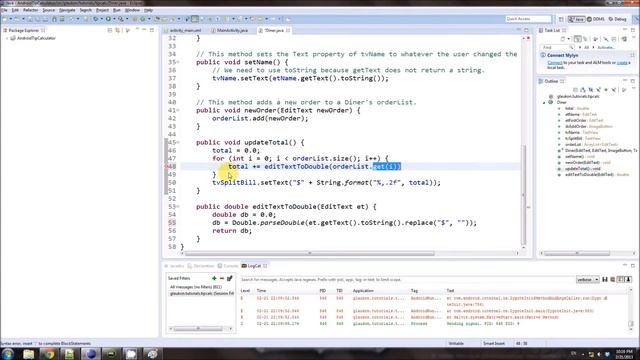Image resolution: width=640 pixels, height=360 pixels.
Task: Fold the updateTotal method at line 45
Action: point(178,142)
